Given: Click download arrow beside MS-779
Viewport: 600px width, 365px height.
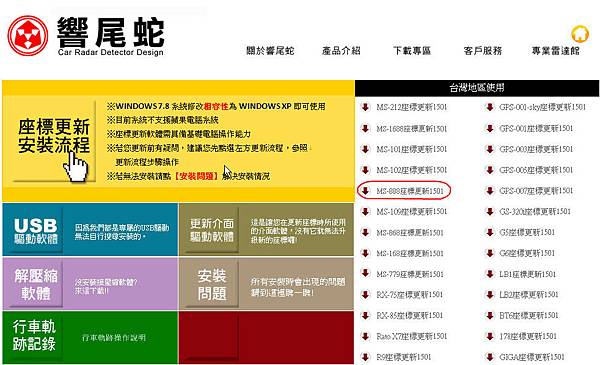Looking at the screenshot, I should (x=365, y=274).
